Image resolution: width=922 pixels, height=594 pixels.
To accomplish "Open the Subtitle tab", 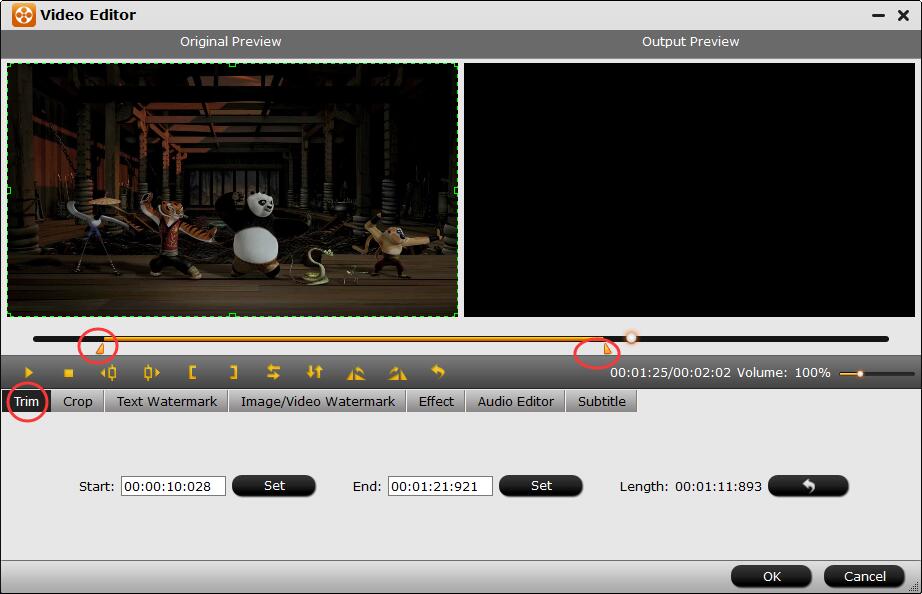I will click(601, 401).
